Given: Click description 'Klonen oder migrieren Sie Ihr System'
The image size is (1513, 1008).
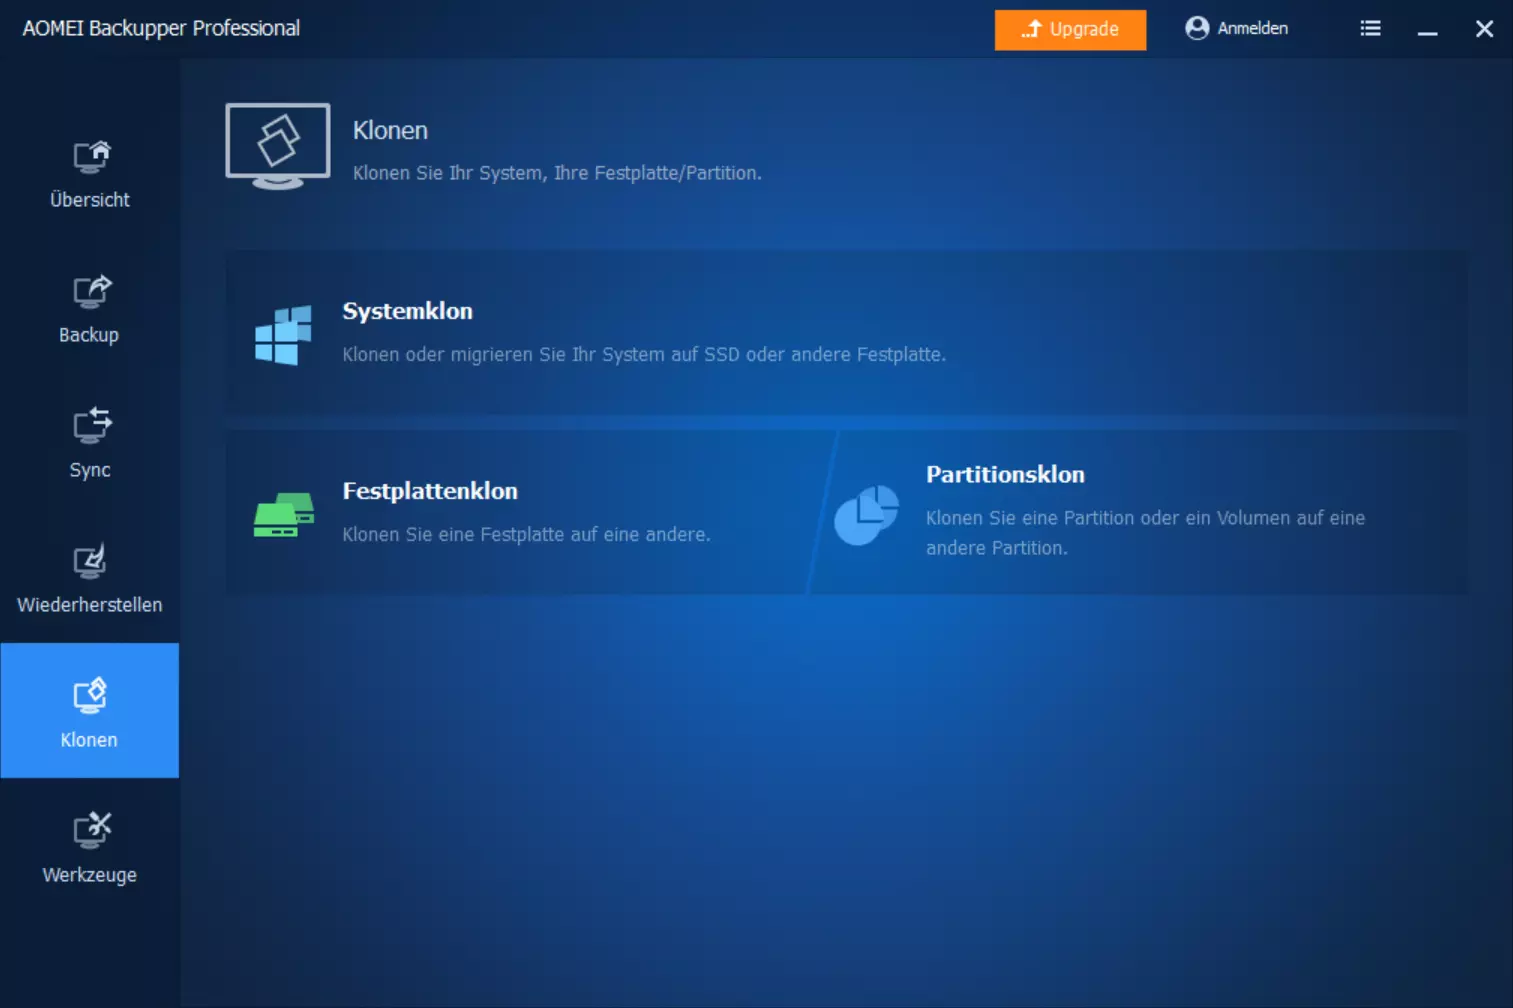Looking at the screenshot, I should (644, 354).
